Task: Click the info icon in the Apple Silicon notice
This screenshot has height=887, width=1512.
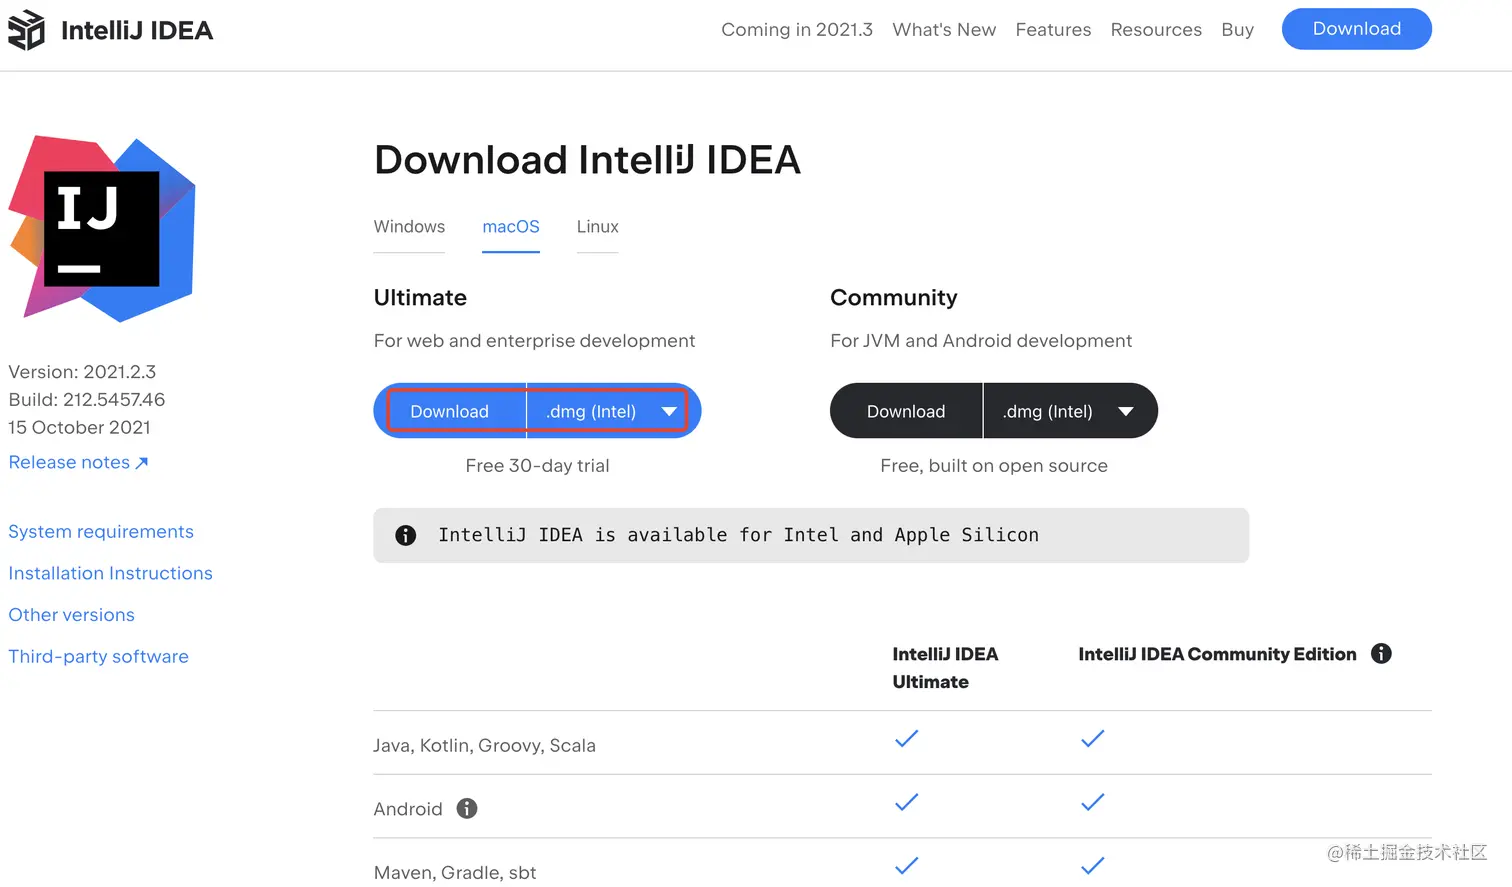Action: point(405,535)
